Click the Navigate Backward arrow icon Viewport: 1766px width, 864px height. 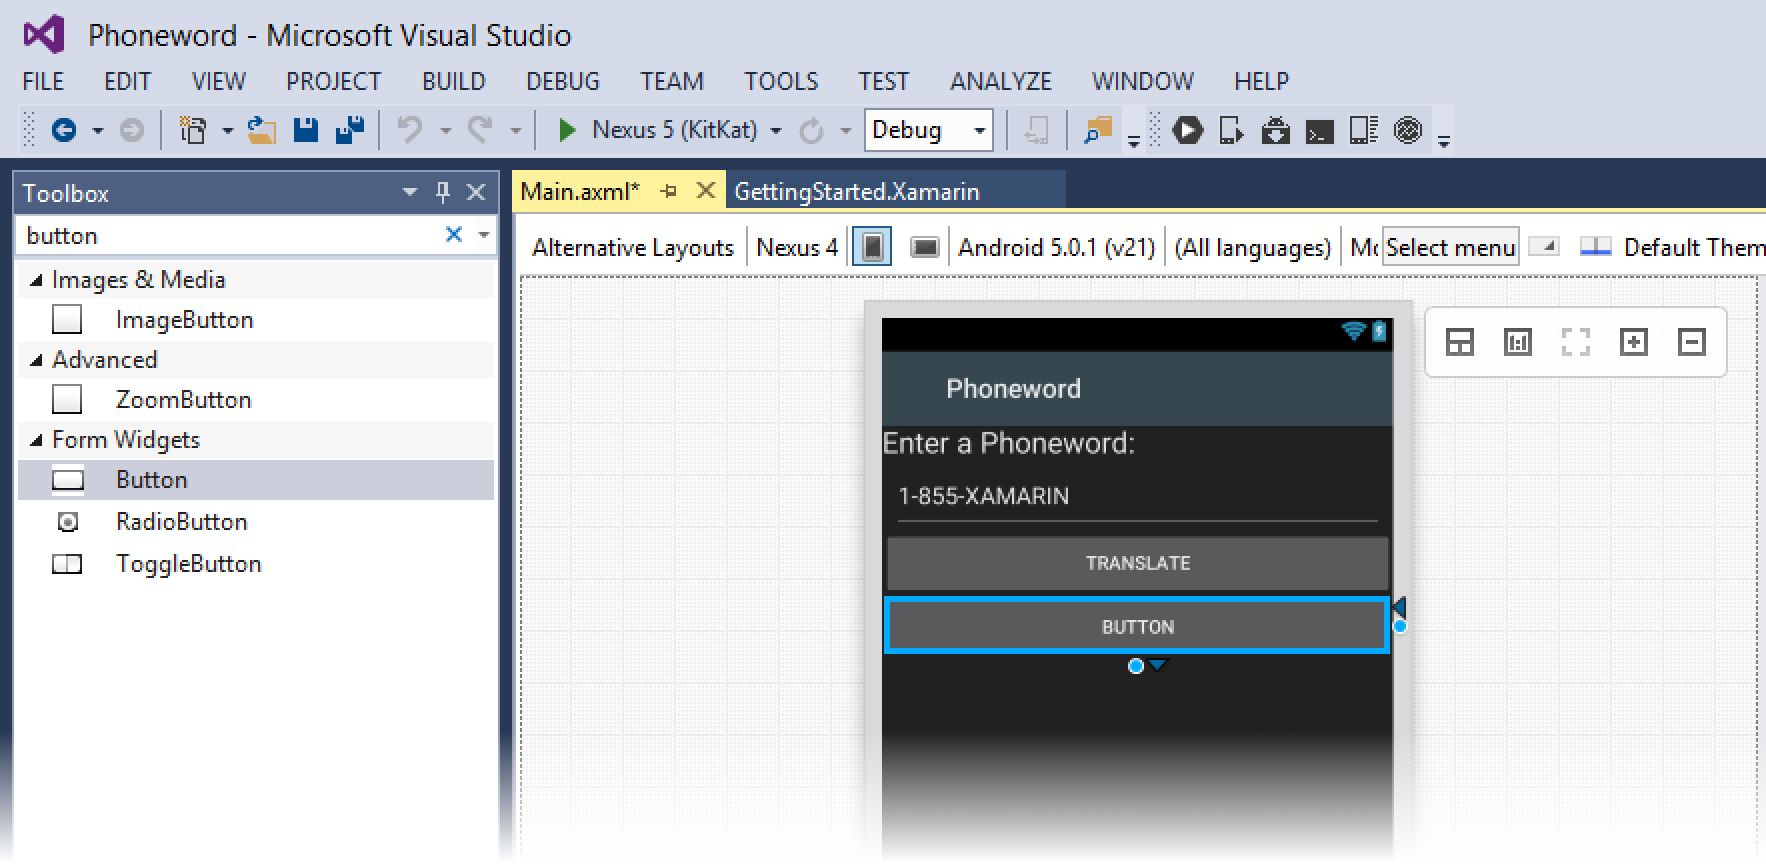pyautogui.click(x=63, y=130)
